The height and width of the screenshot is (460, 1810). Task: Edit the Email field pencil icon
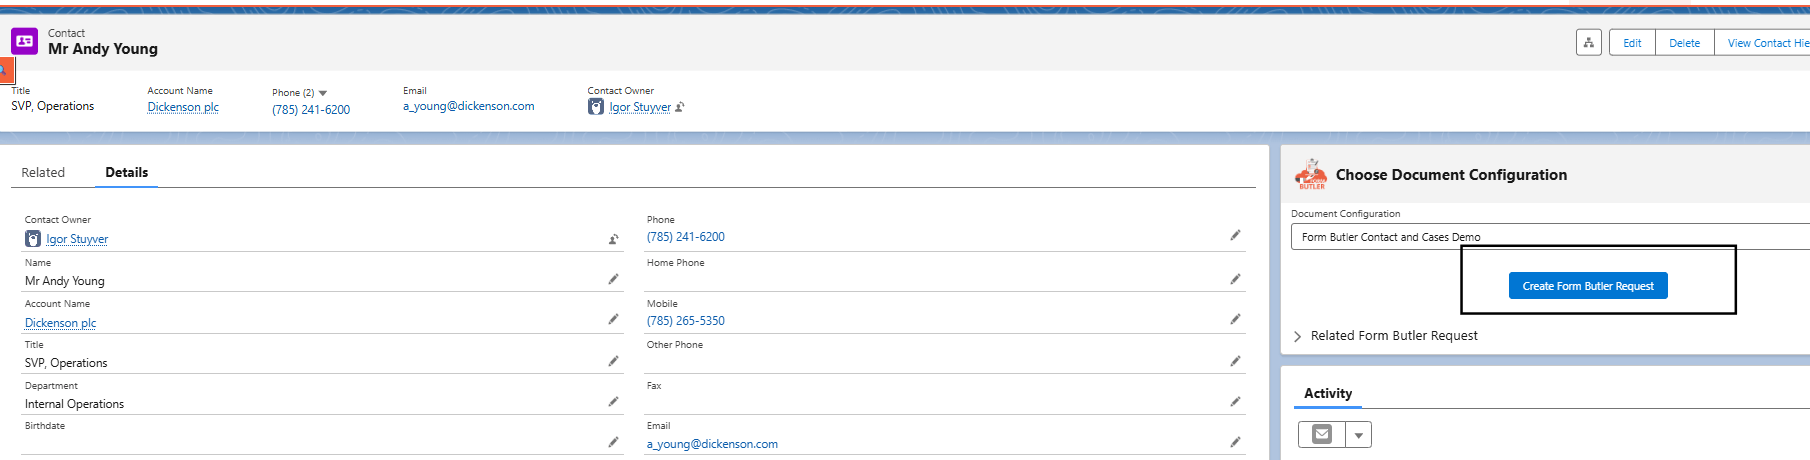pyautogui.click(x=1235, y=441)
